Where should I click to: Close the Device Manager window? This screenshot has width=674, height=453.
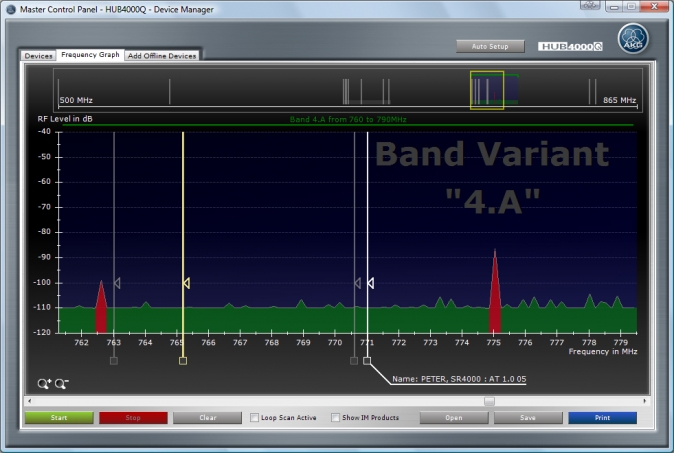pos(654,6)
